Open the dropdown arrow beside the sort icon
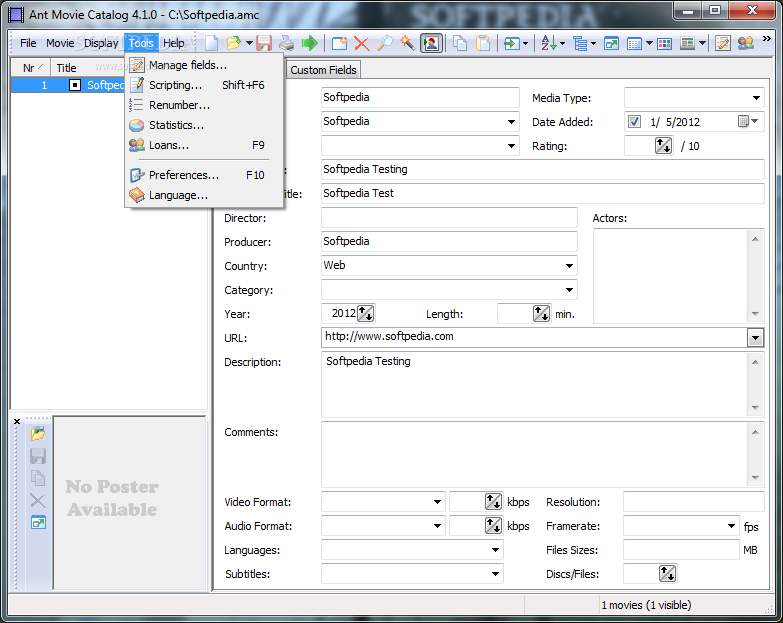Screen dimensions: 783x623 pyautogui.click(x=562, y=43)
